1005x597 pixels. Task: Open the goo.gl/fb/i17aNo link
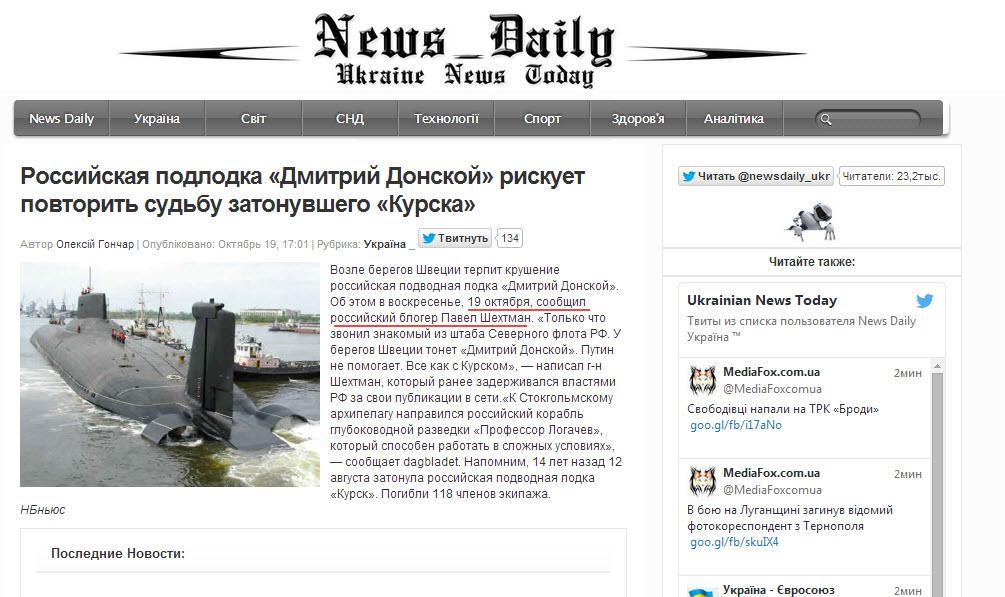click(x=736, y=425)
